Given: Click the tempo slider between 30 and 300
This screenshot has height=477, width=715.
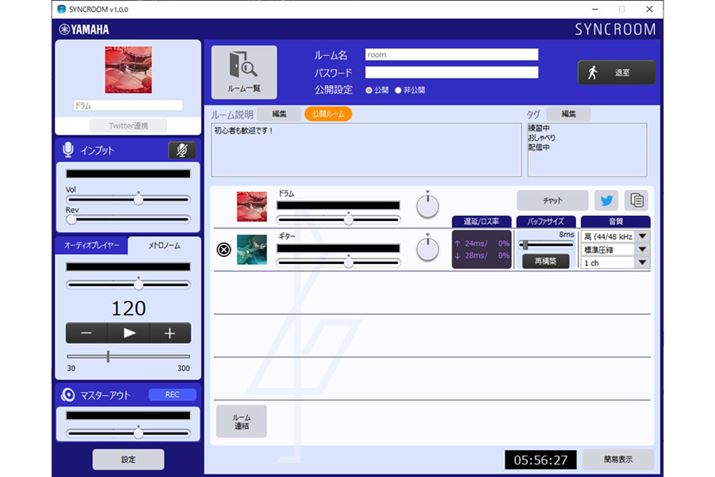Looking at the screenshot, I should pyautogui.click(x=128, y=356).
